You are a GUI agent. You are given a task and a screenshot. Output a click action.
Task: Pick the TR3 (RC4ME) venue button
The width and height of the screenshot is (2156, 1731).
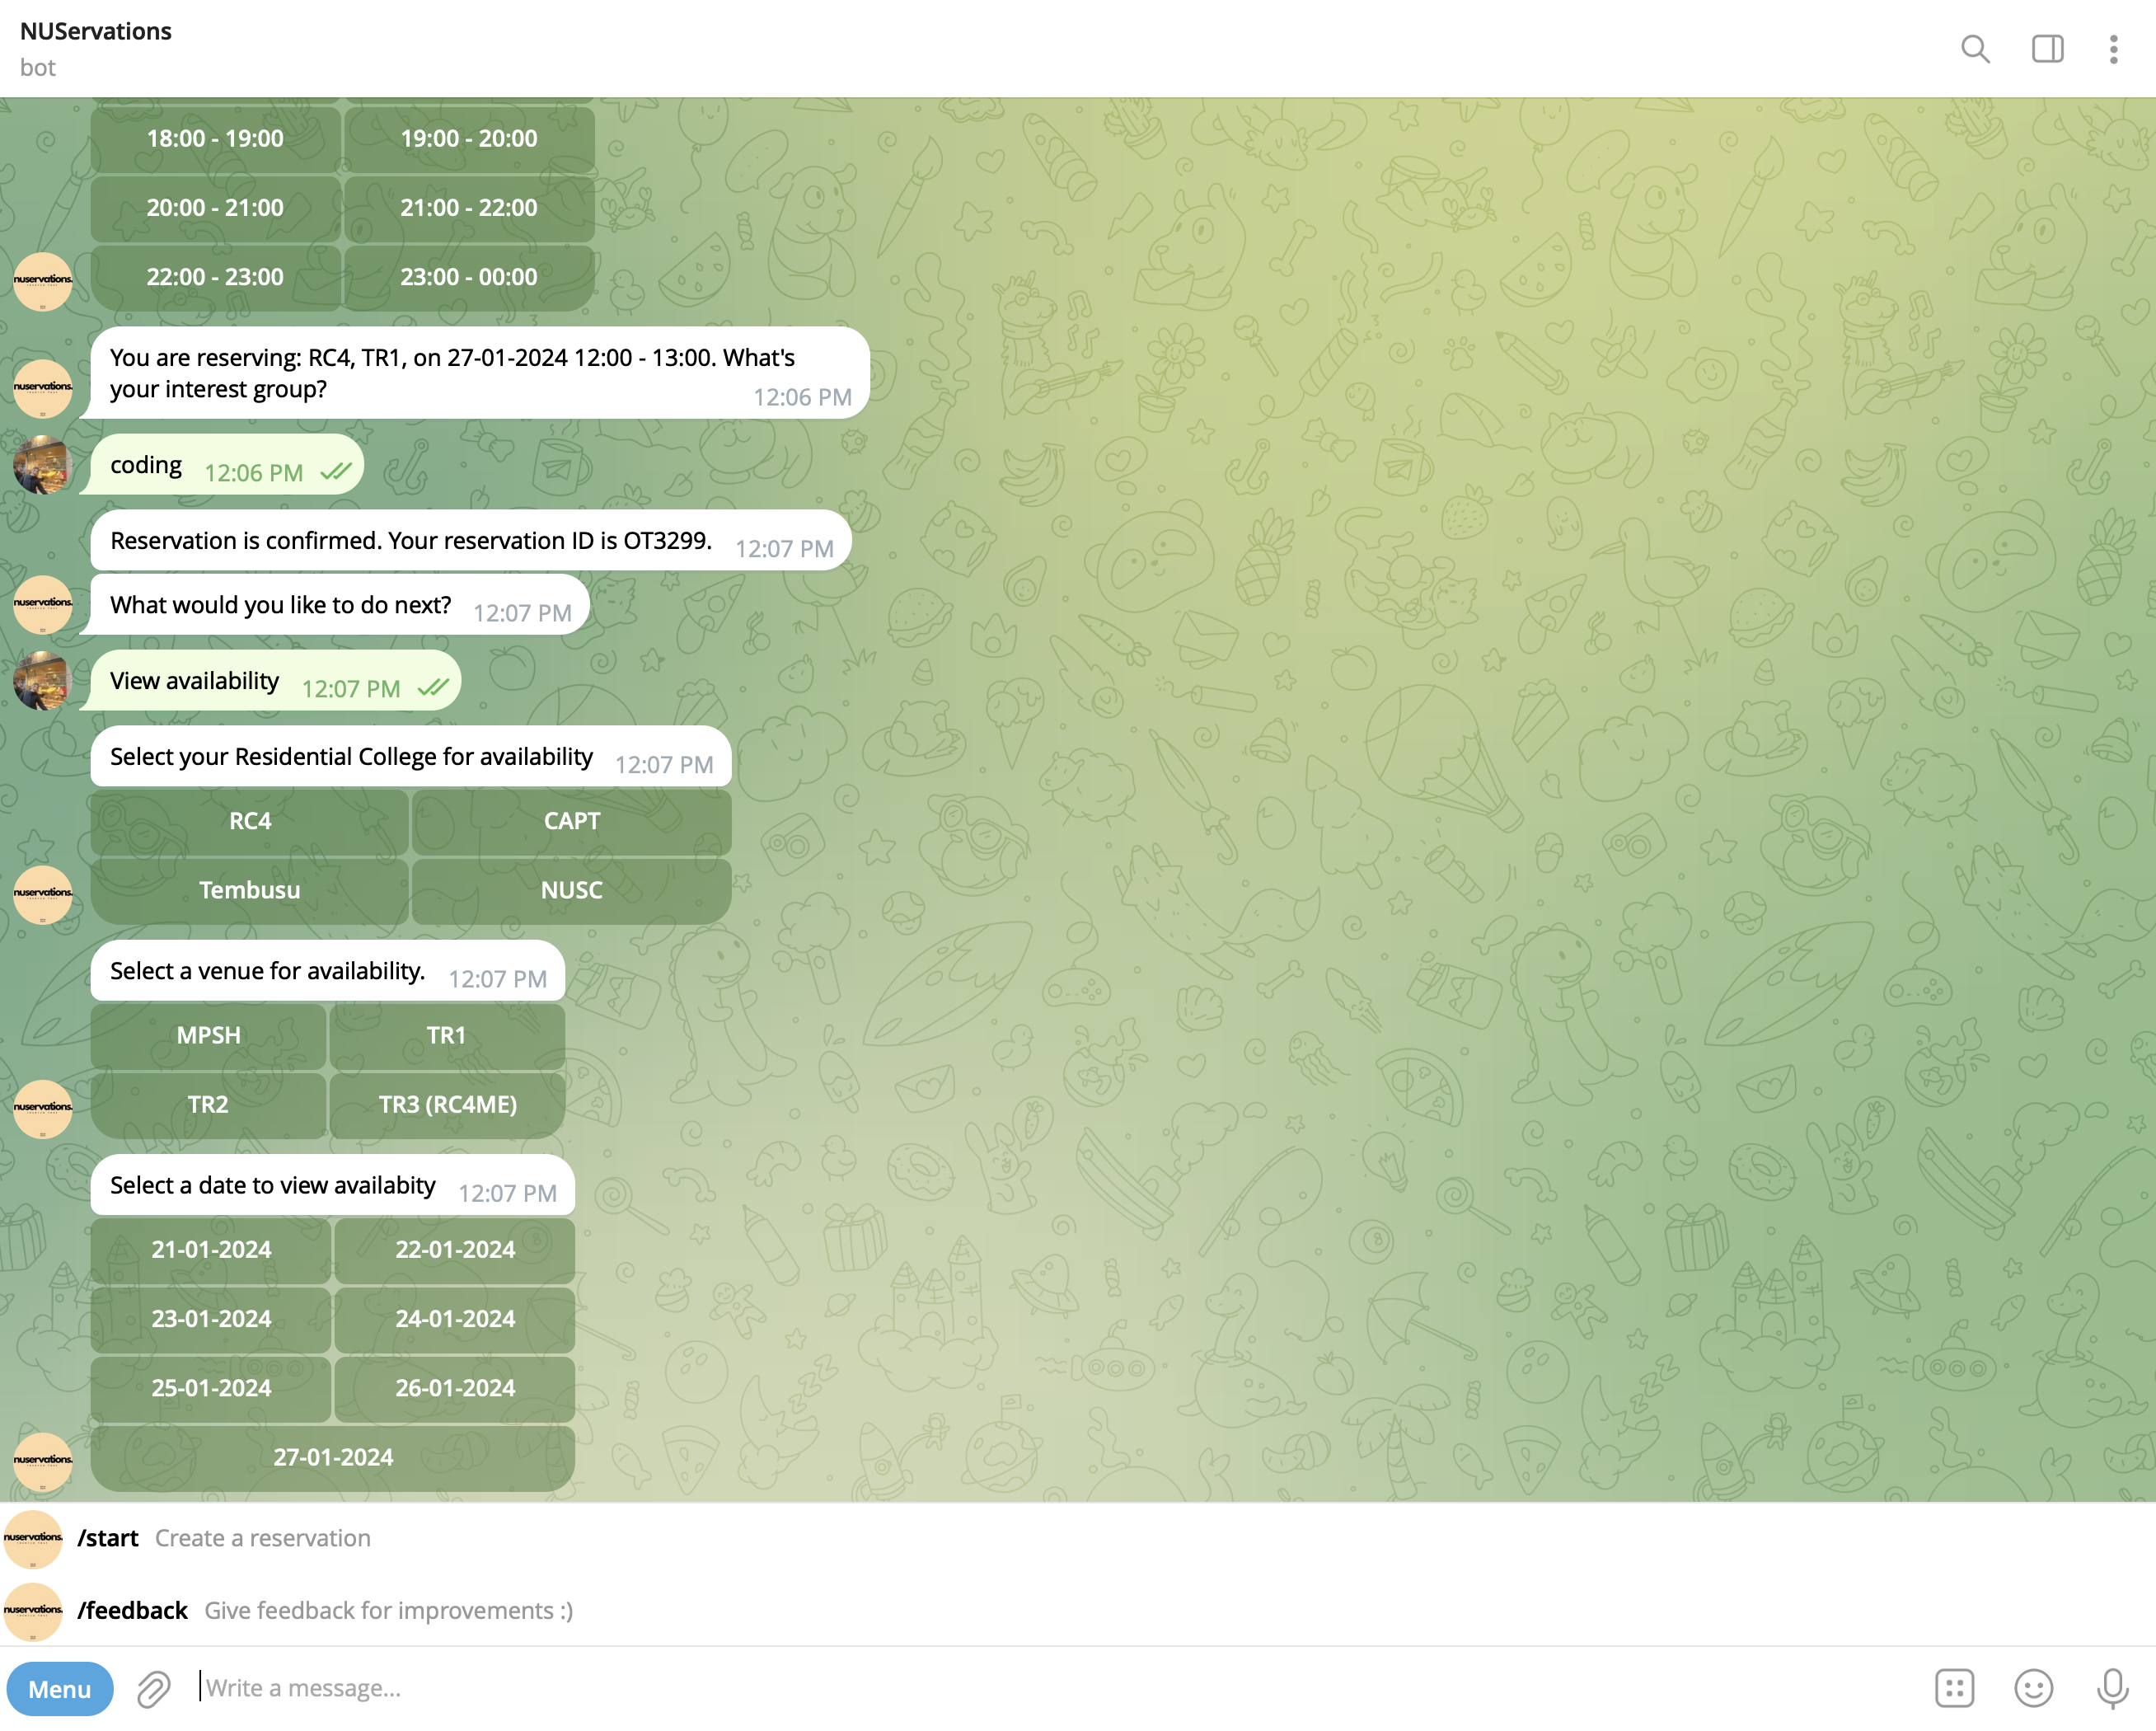[447, 1104]
